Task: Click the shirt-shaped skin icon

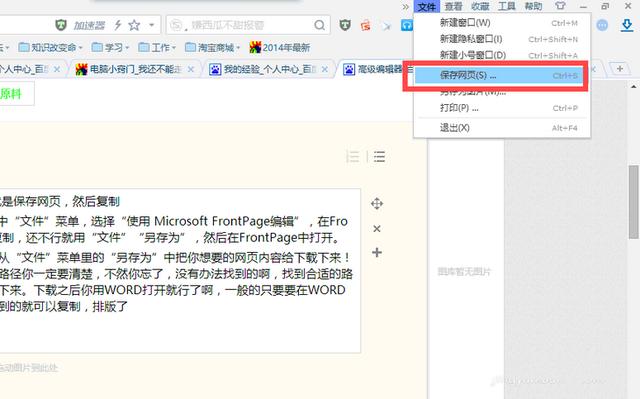Action: pos(560,6)
